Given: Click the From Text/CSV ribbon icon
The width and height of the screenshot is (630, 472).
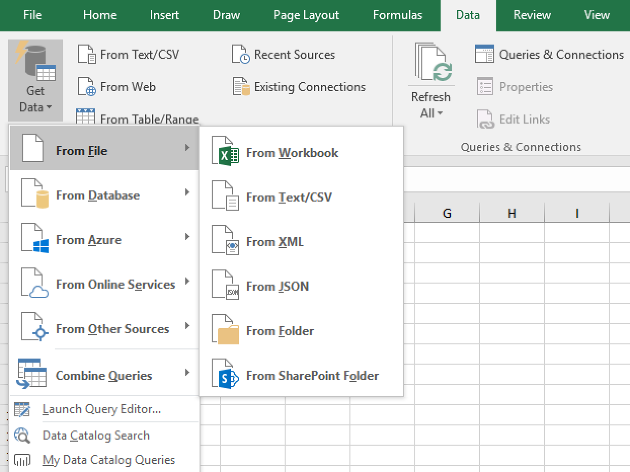Looking at the screenshot, I should pos(87,55).
